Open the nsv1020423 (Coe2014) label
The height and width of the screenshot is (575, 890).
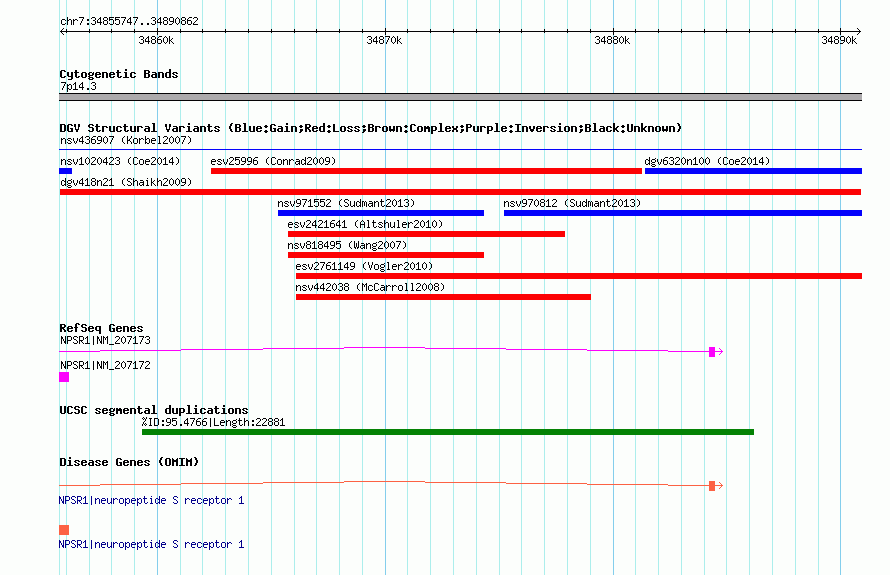[120, 161]
